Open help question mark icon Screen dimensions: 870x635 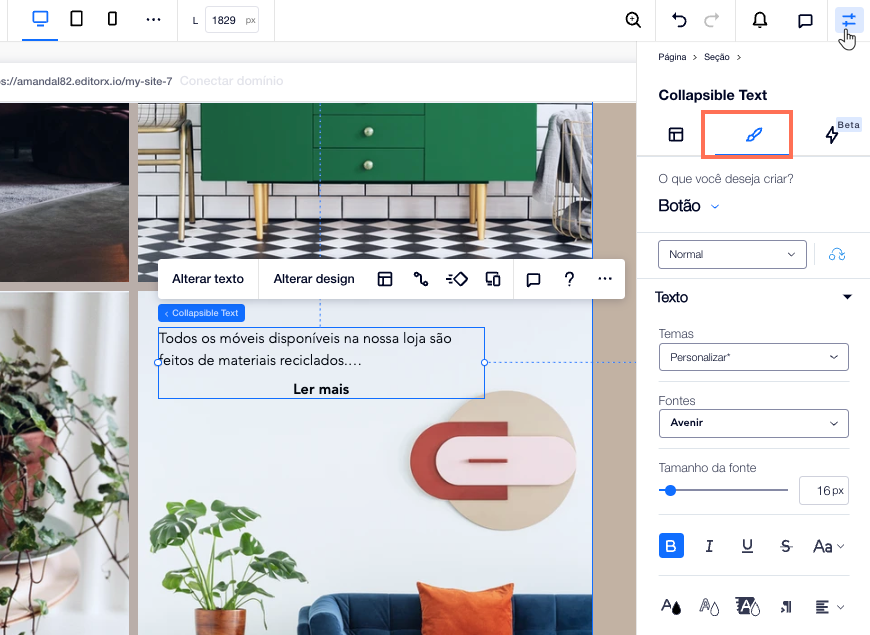point(569,279)
